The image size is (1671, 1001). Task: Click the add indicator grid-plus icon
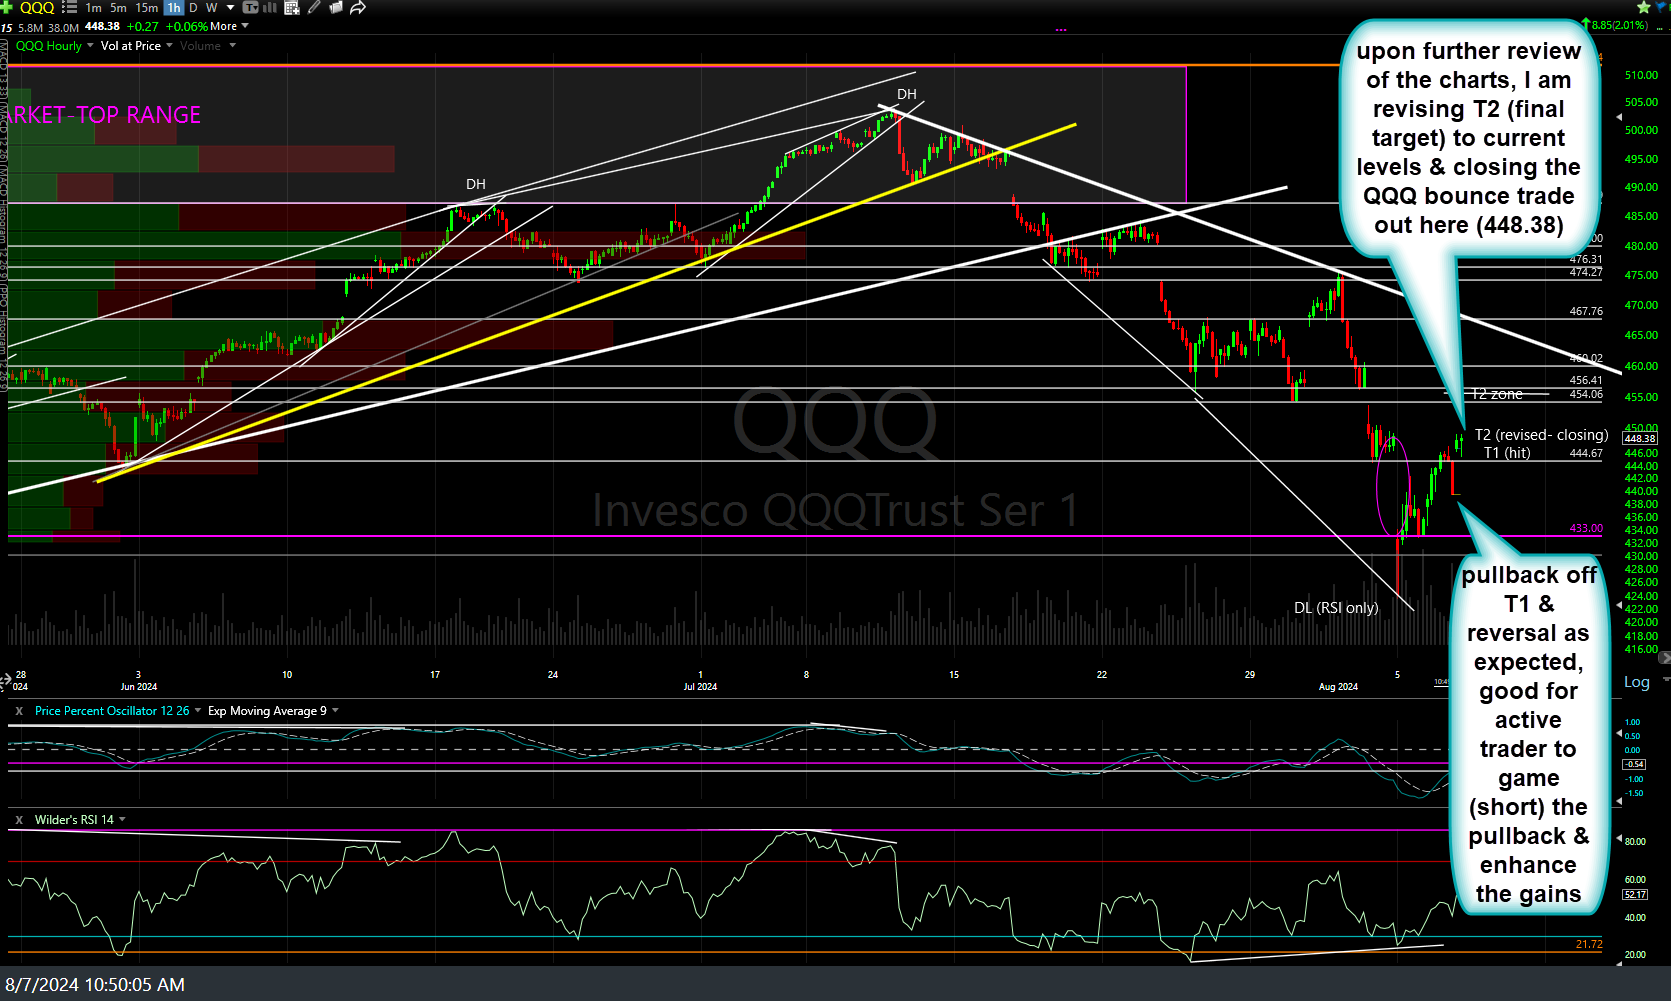(x=292, y=7)
